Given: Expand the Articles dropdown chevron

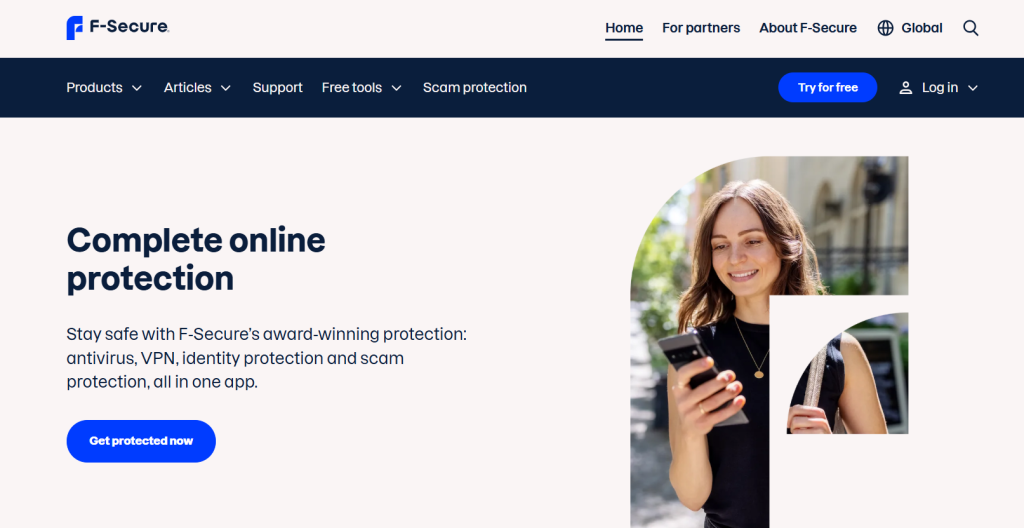Looking at the screenshot, I should pos(225,88).
